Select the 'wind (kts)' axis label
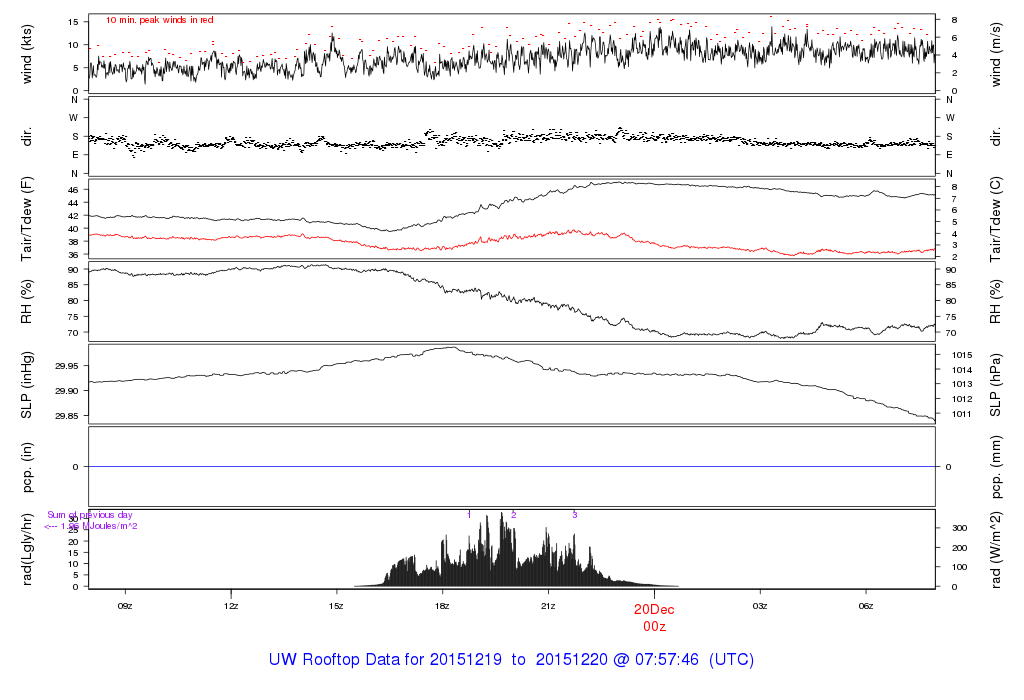 pyautogui.click(x=26, y=54)
